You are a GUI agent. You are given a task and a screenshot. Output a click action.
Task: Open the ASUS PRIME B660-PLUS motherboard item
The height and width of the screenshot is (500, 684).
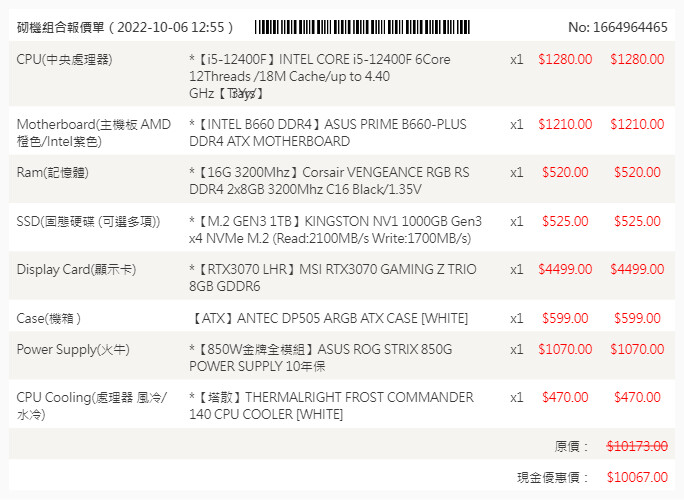point(328,133)
